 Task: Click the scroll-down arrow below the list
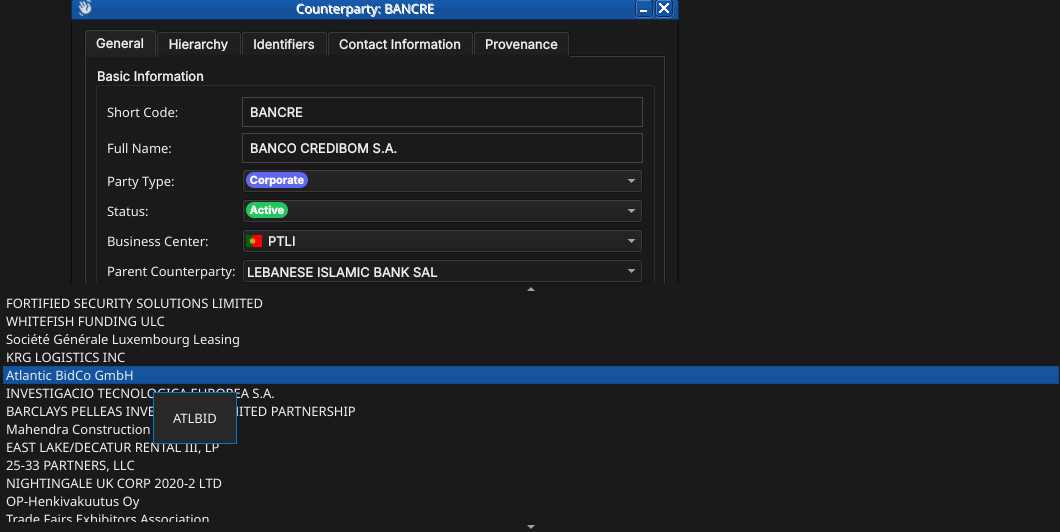[531, 527]
